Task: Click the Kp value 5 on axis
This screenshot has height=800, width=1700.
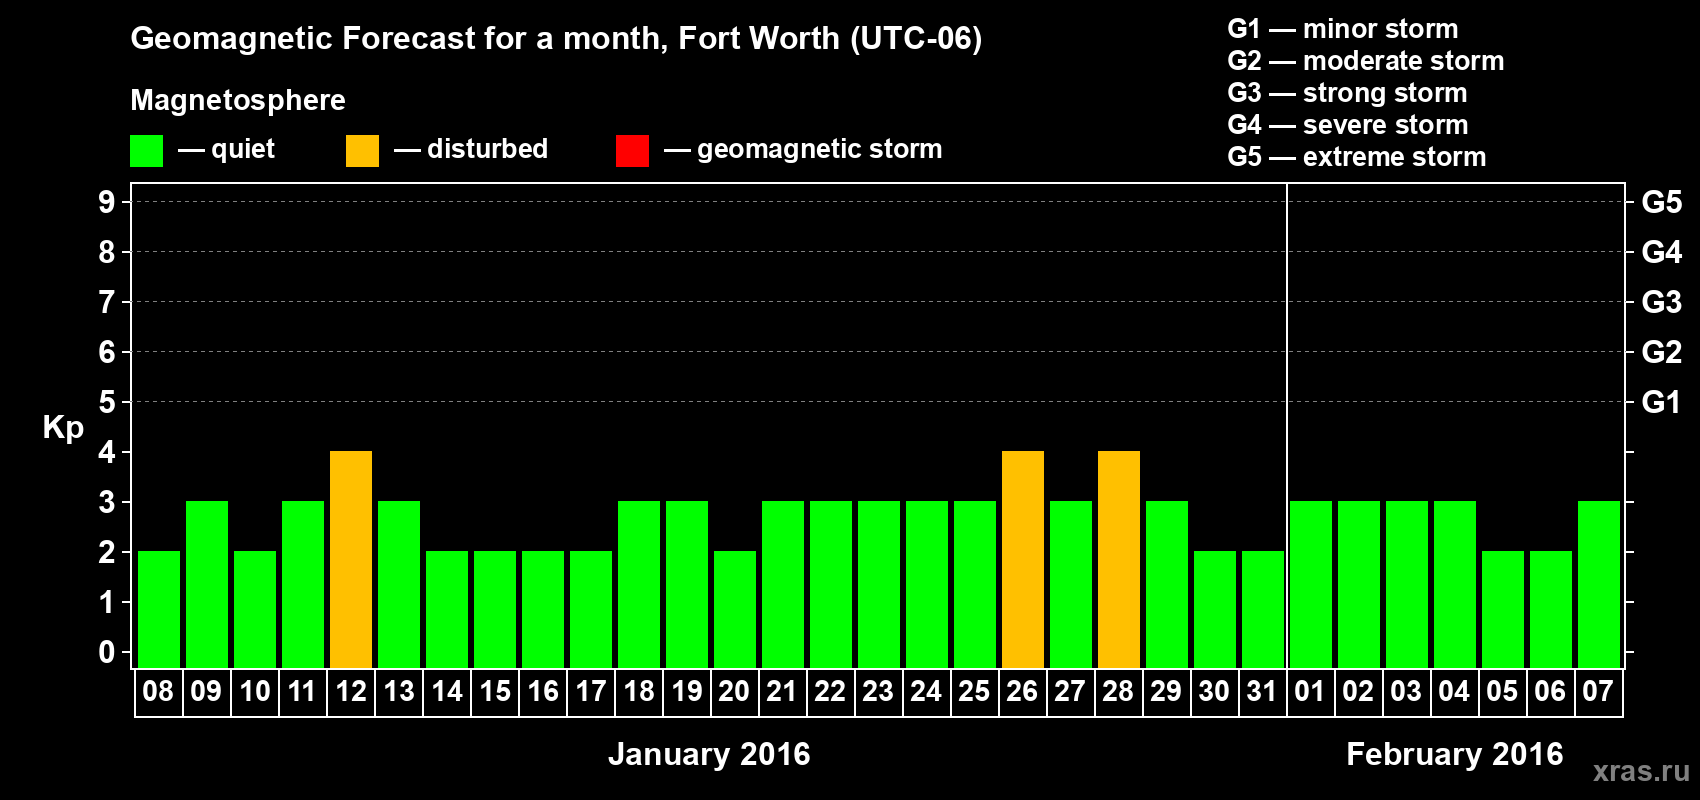Action: pos(107,402)
